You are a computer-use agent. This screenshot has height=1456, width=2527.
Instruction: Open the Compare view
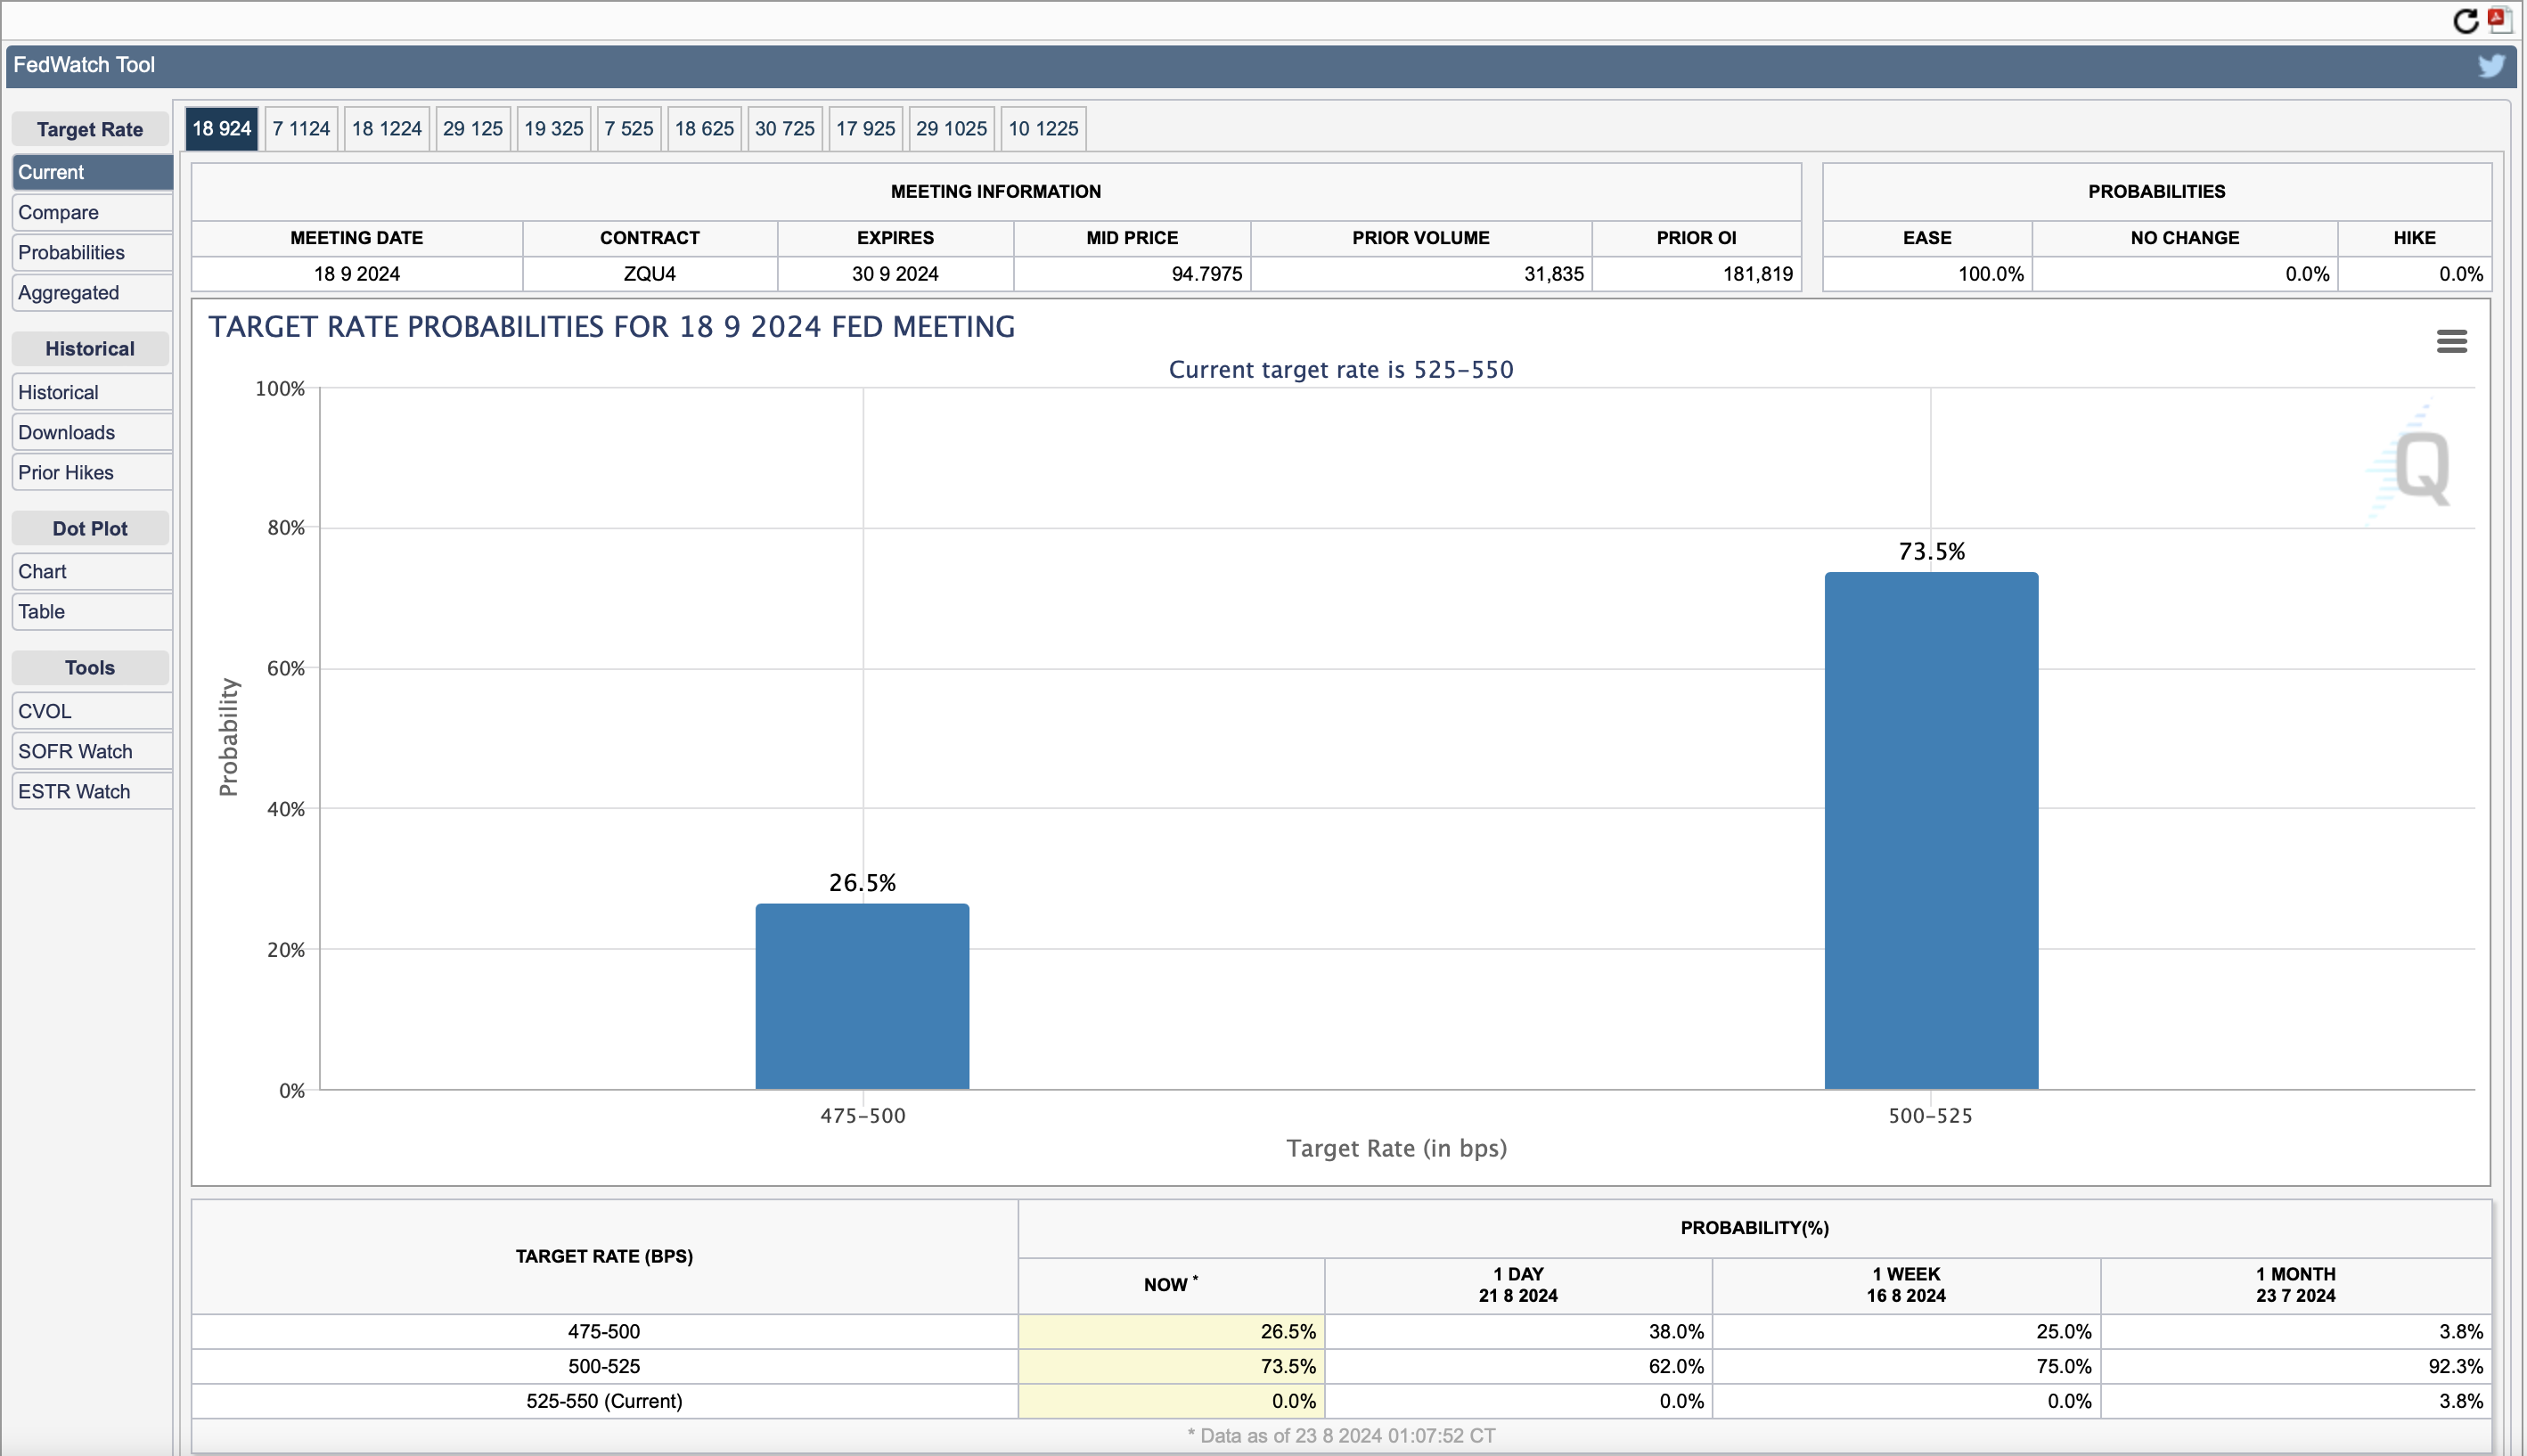pos(92,212)
